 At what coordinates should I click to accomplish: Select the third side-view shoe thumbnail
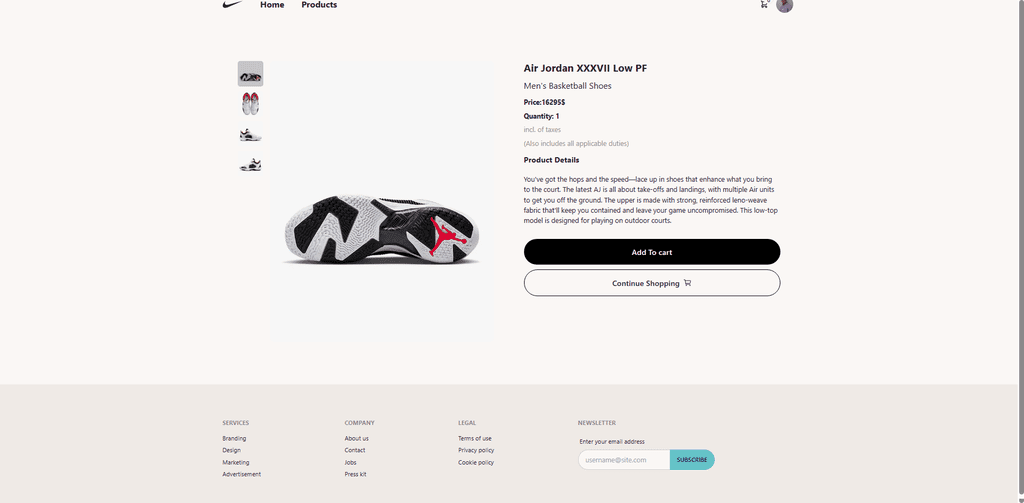250,134
